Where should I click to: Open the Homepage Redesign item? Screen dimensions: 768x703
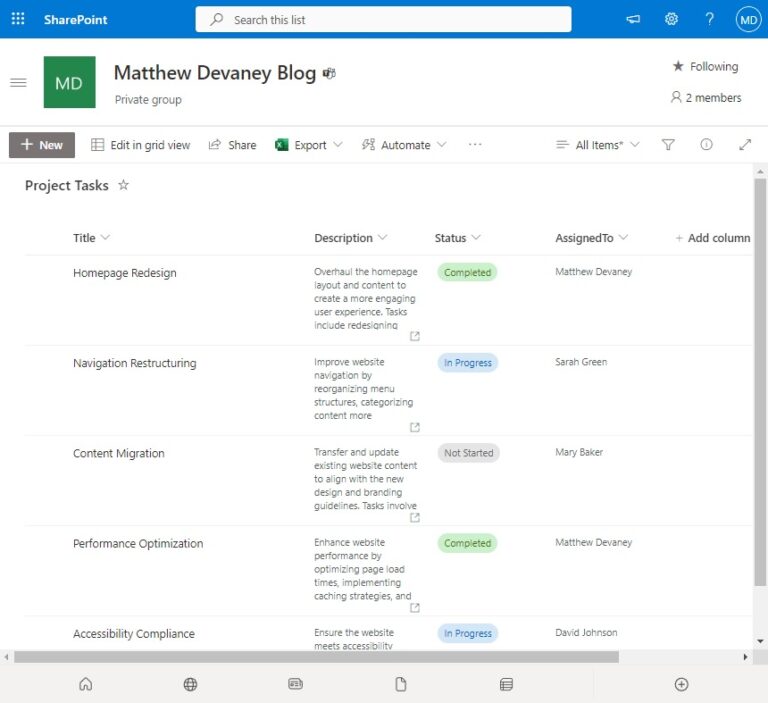124,273
